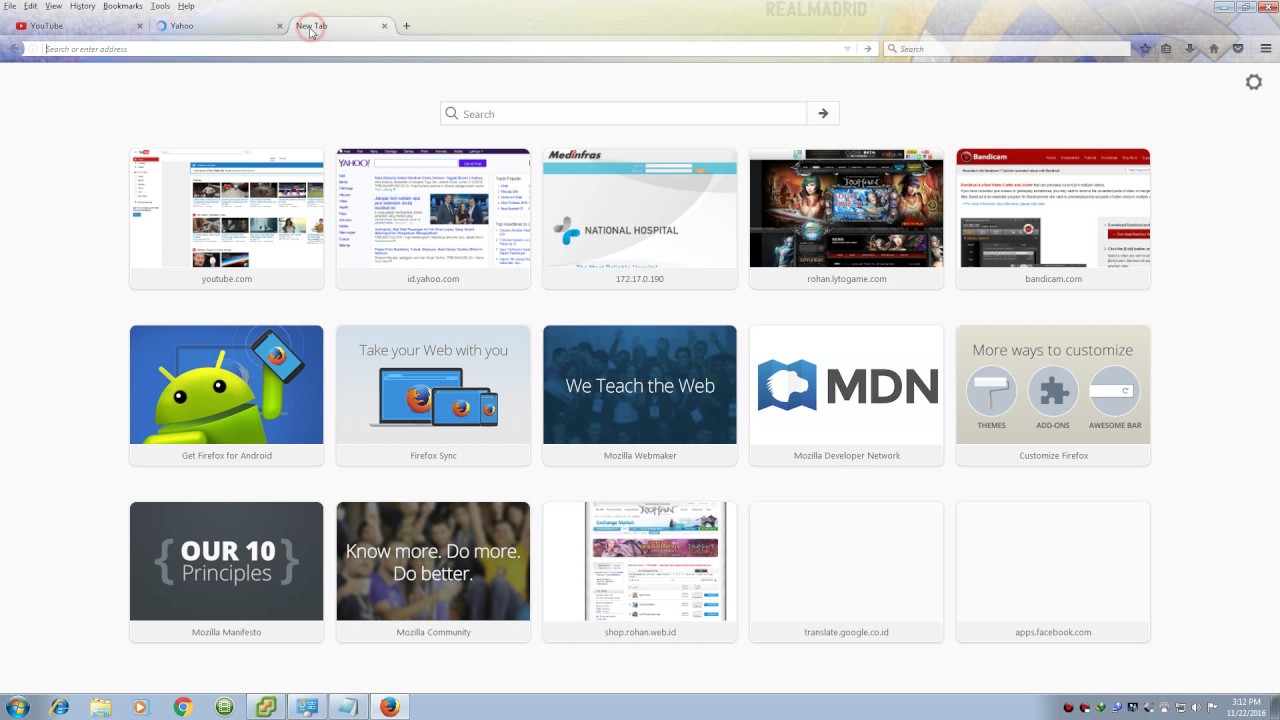Switch to VMware taskbar window
The width and height of the screenshot is (1280, 720).
click(265, 707)
